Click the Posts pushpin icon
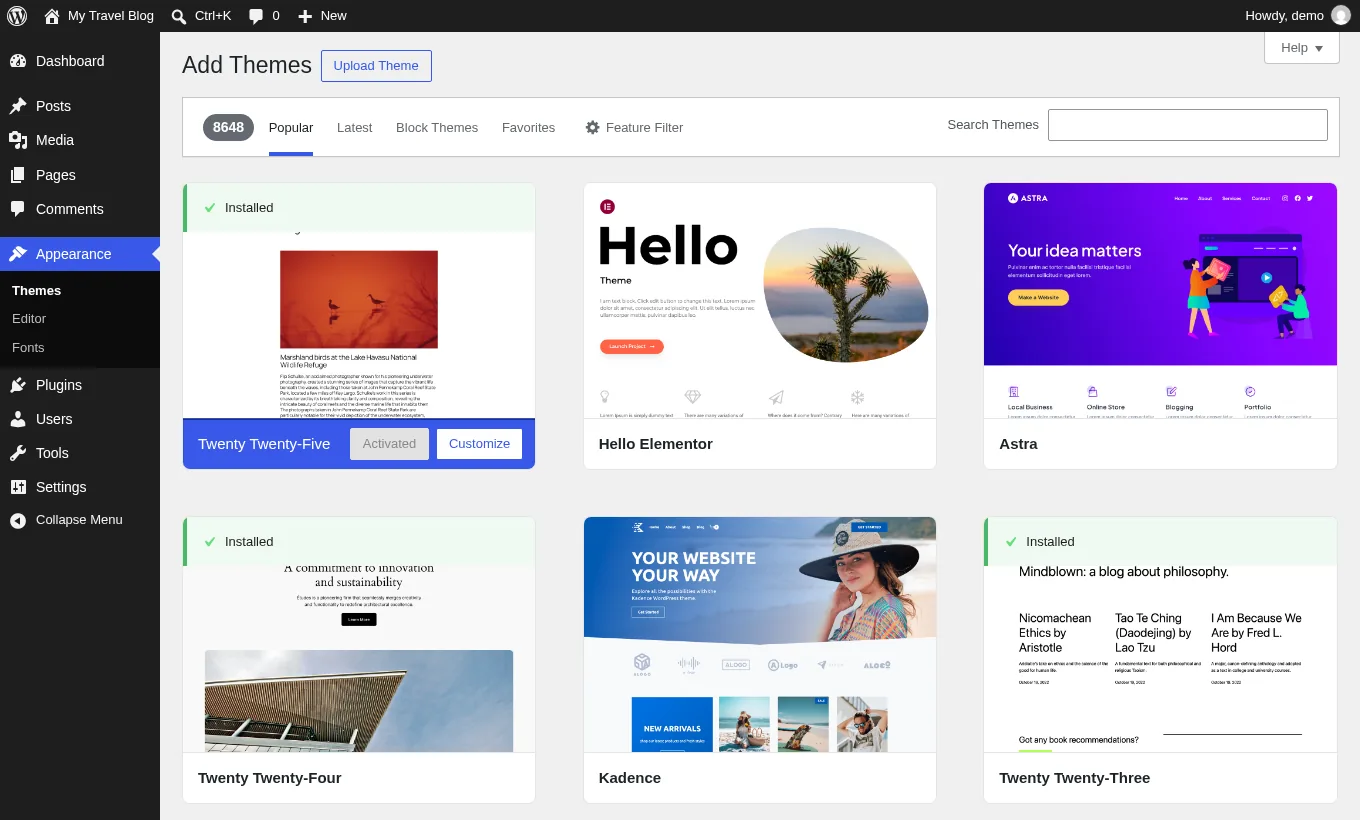Screen dimensions: 1360x820 tap(18, 106)
